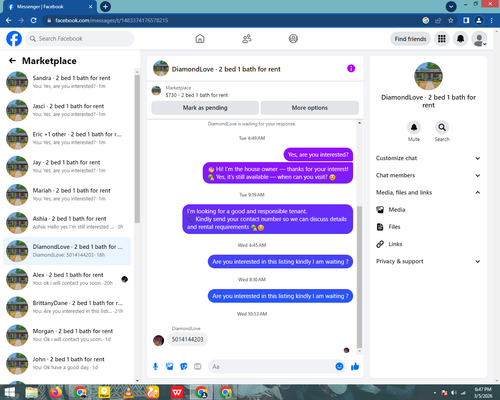Click the browser address bar URL
The image size is (500, 400).
112,20
